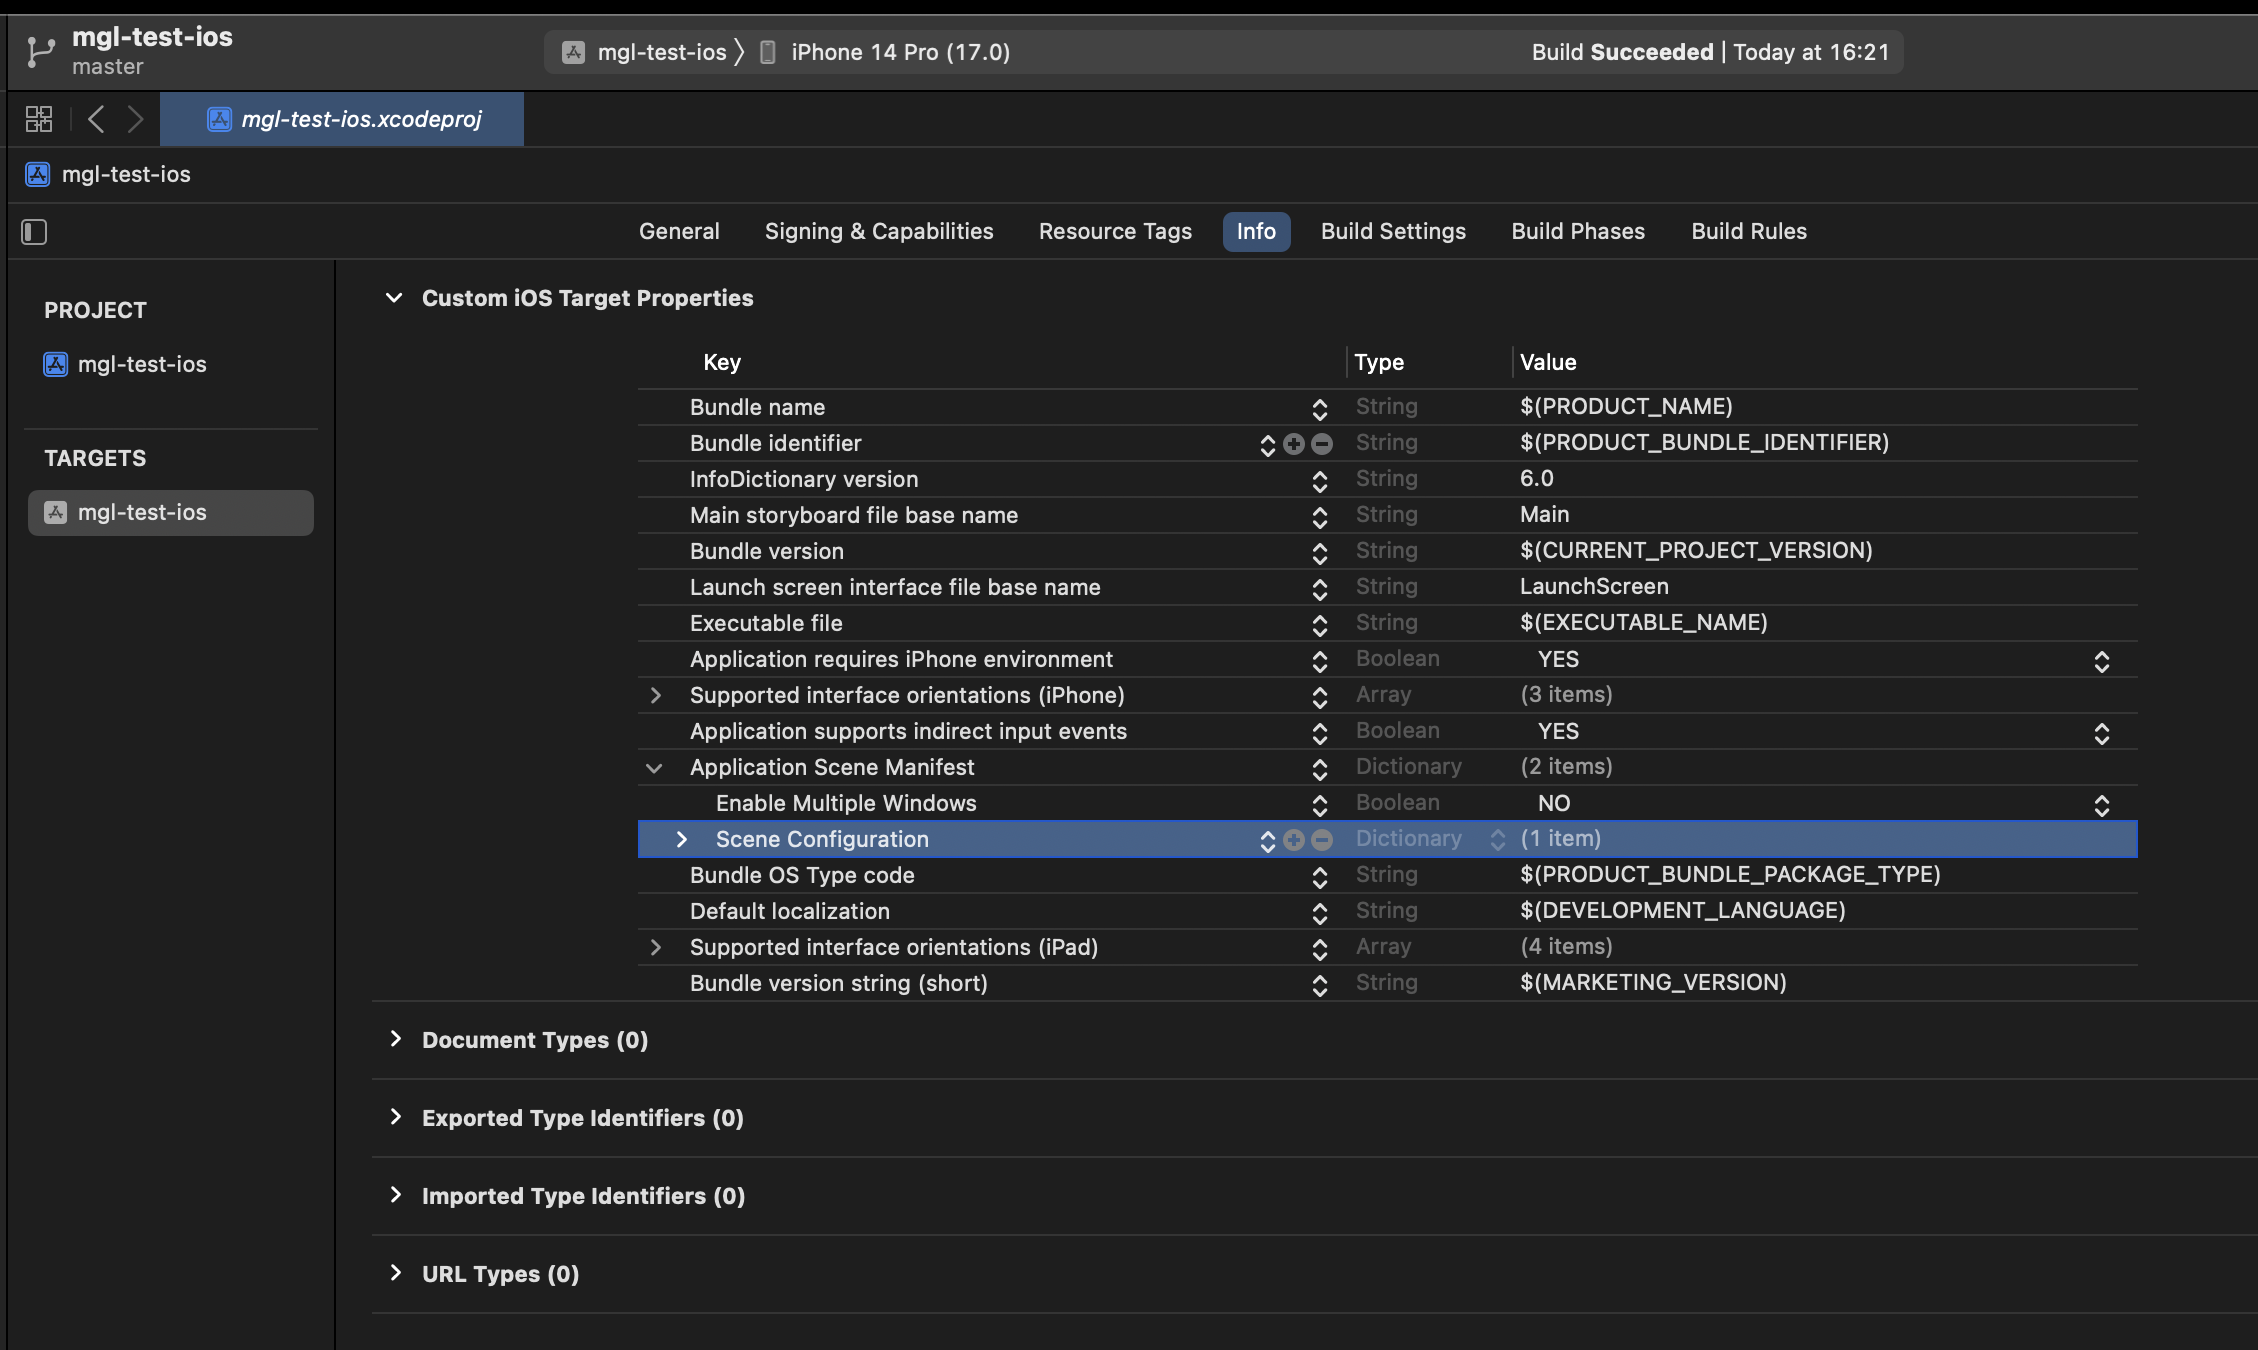This screenshot has height=1350, width=2258.
Task: Switch to the General tab
Action: click(x=679, y=231)
